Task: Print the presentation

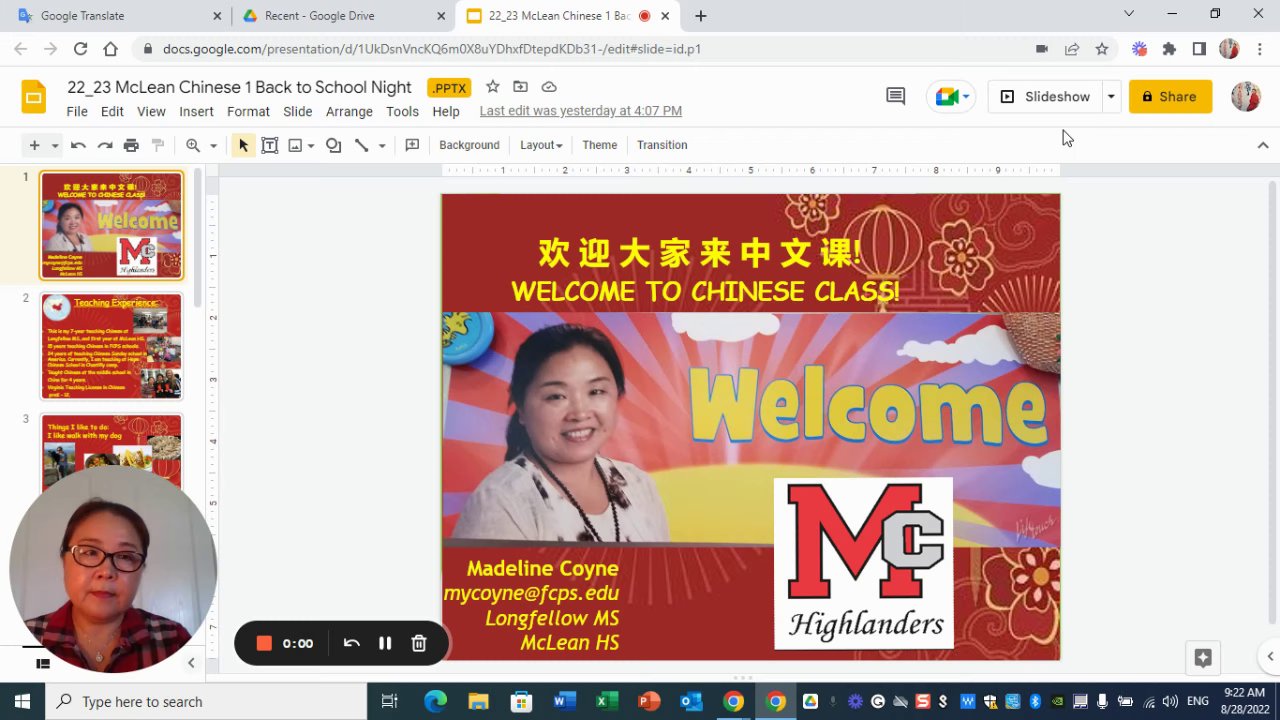Action: coord(131,145)
